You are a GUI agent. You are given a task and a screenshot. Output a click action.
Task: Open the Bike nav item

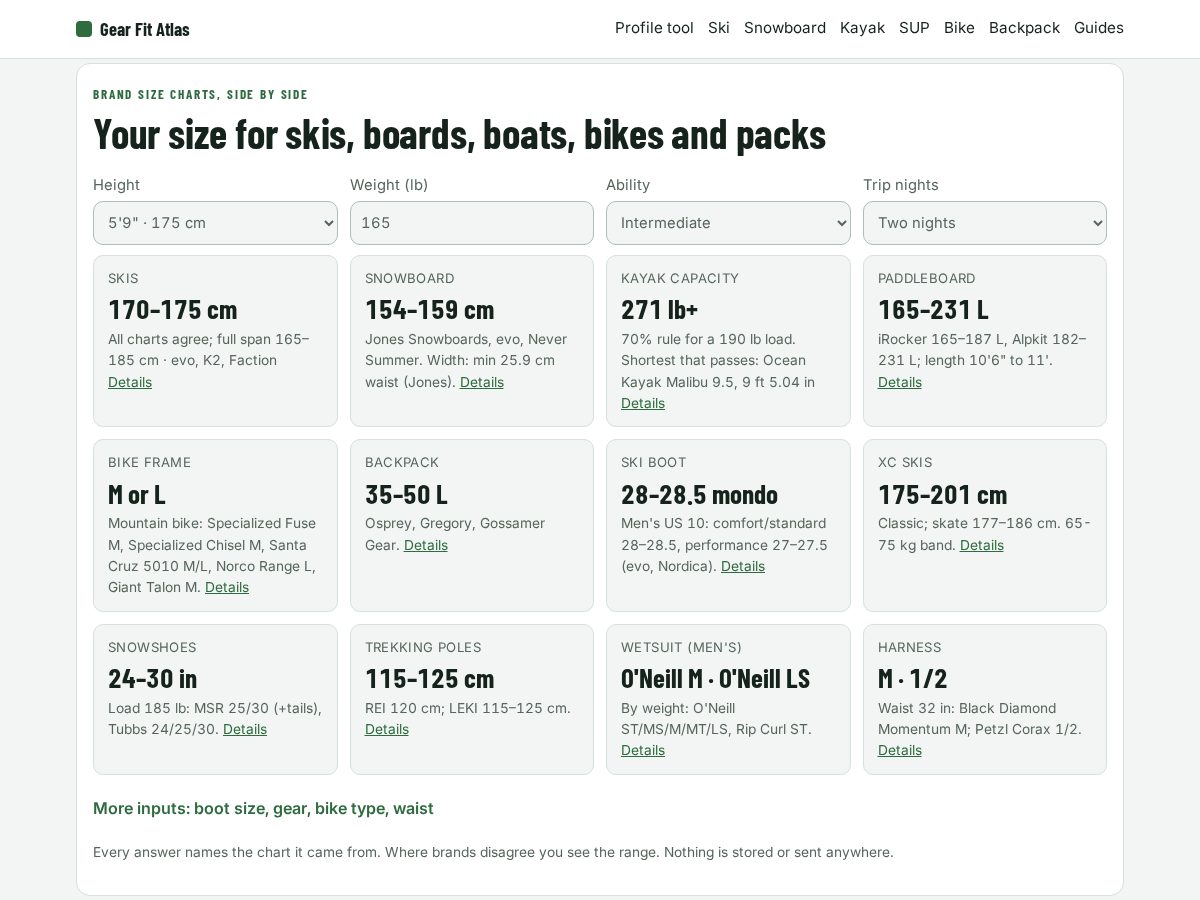click(959, 28)
